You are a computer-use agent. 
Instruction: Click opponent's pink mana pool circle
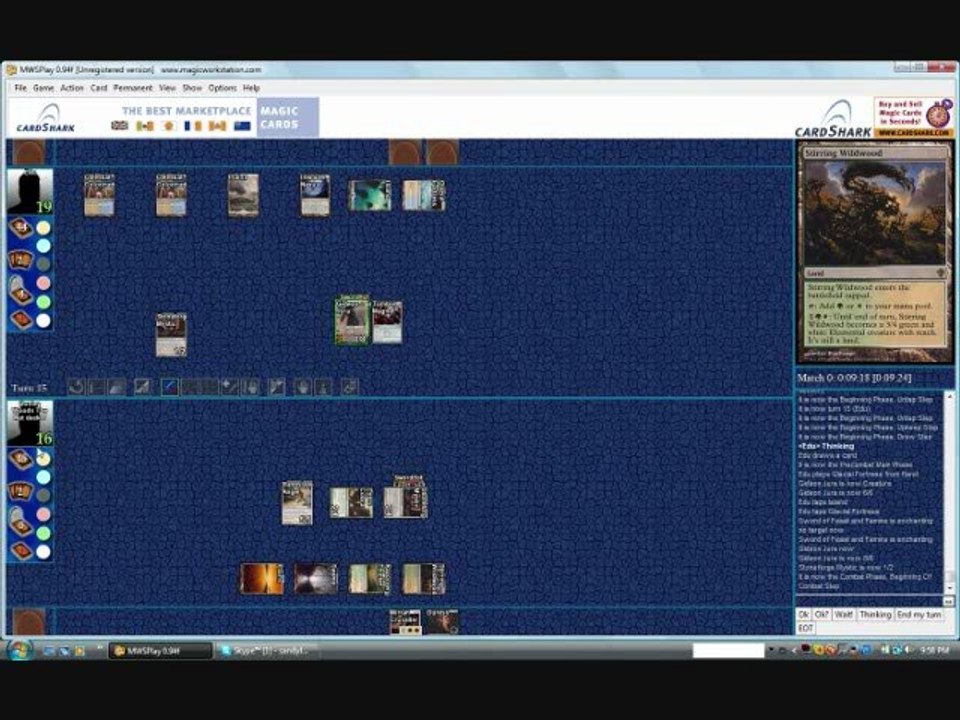tap(43, 283)
